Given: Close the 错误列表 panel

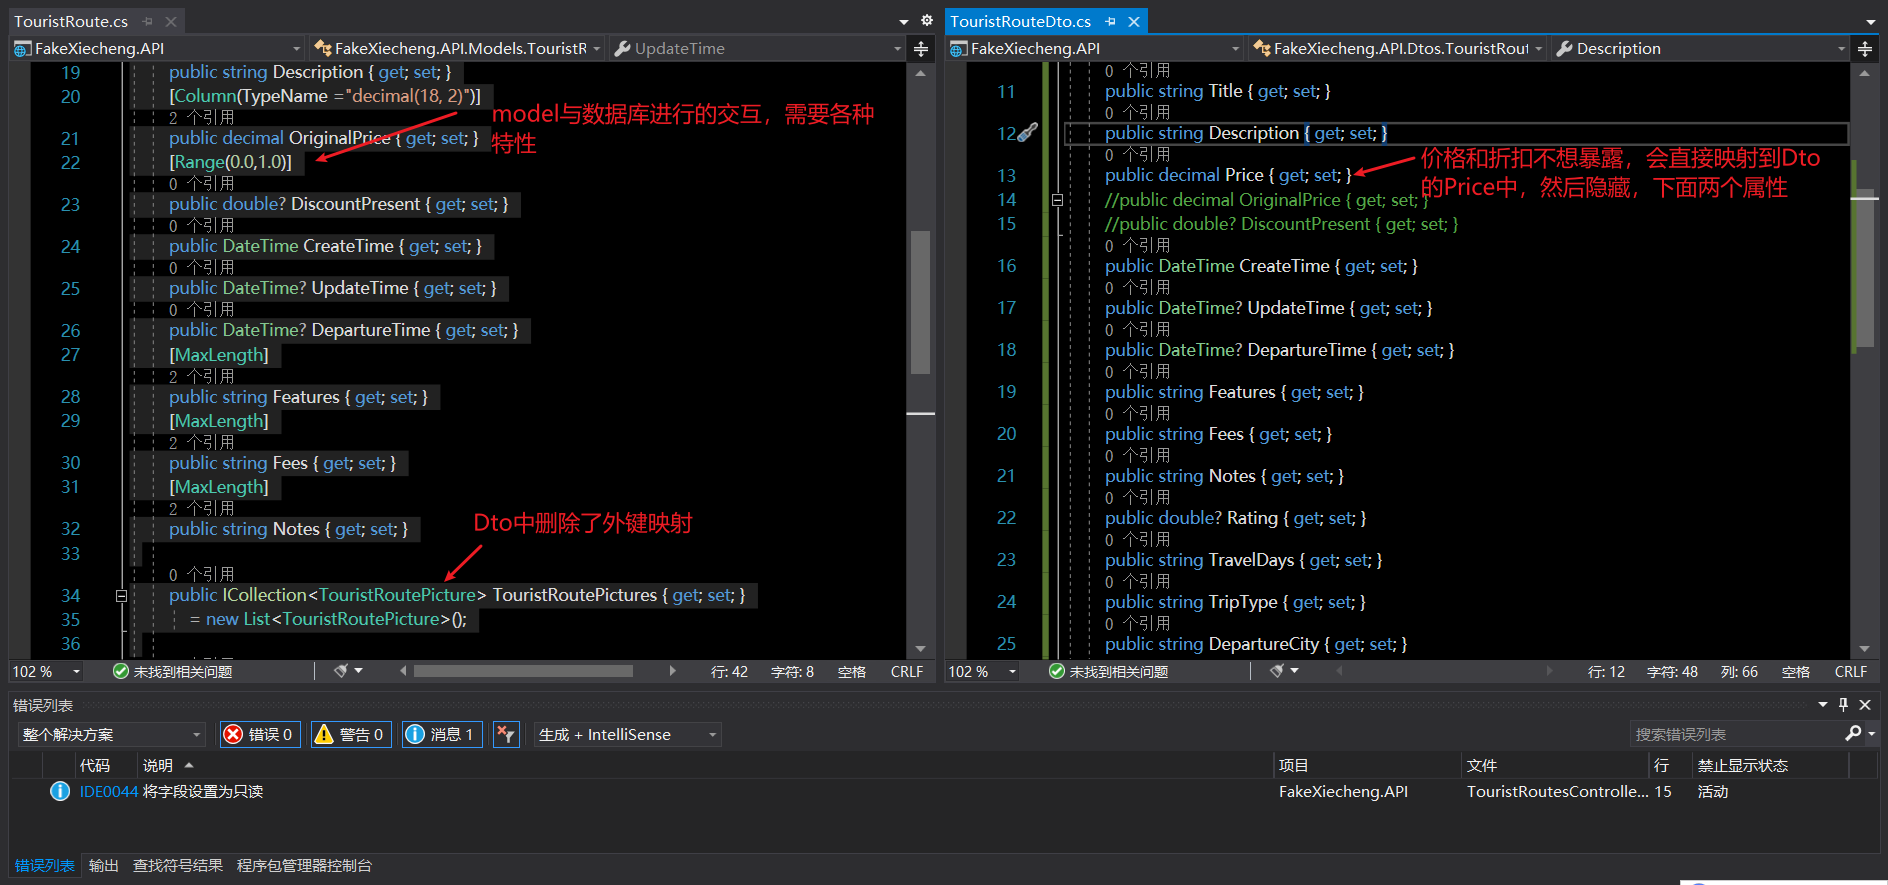Looking at the screenshot, I should pos(1865,705).
